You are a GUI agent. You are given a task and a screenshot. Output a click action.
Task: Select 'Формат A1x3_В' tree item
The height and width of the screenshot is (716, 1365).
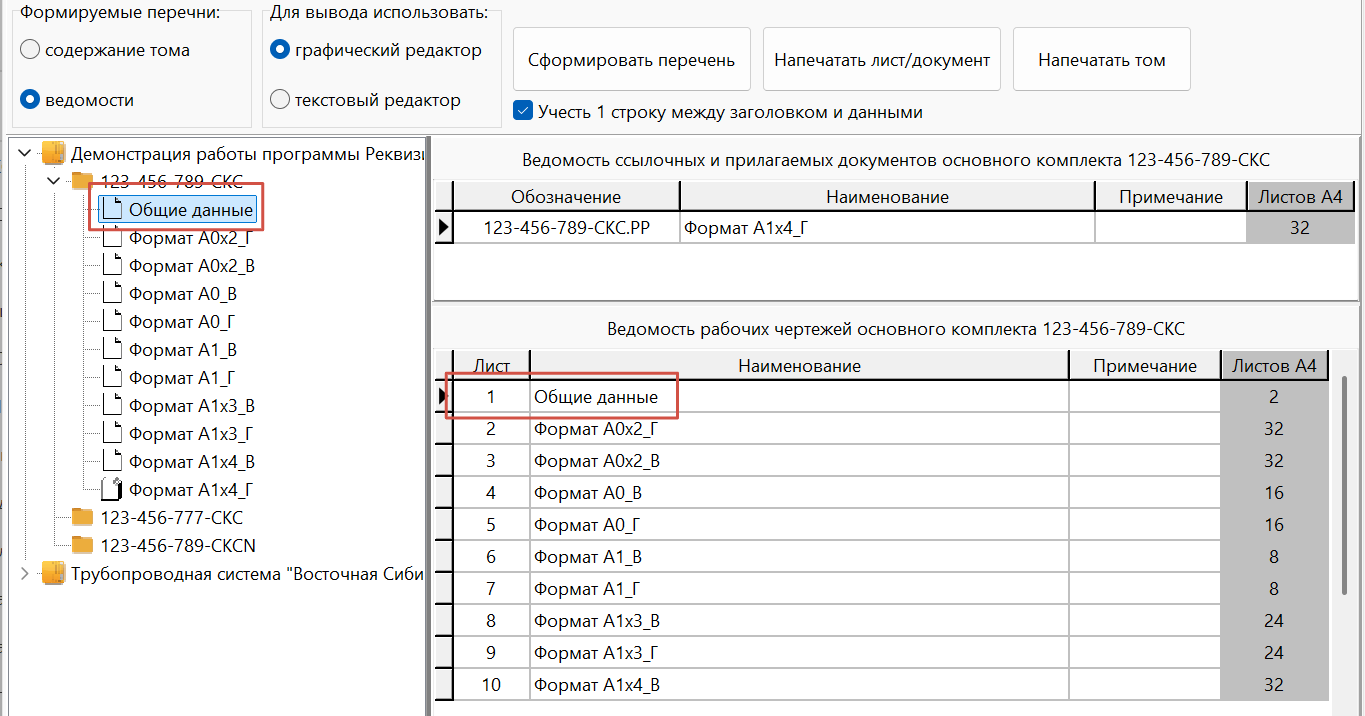point(192,406)
